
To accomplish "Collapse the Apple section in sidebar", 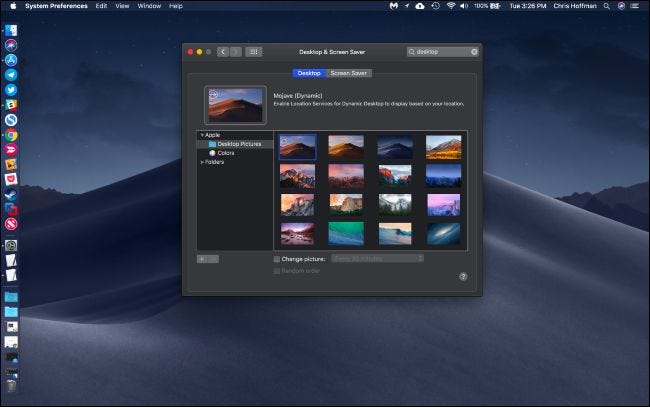I will [201, 134].
